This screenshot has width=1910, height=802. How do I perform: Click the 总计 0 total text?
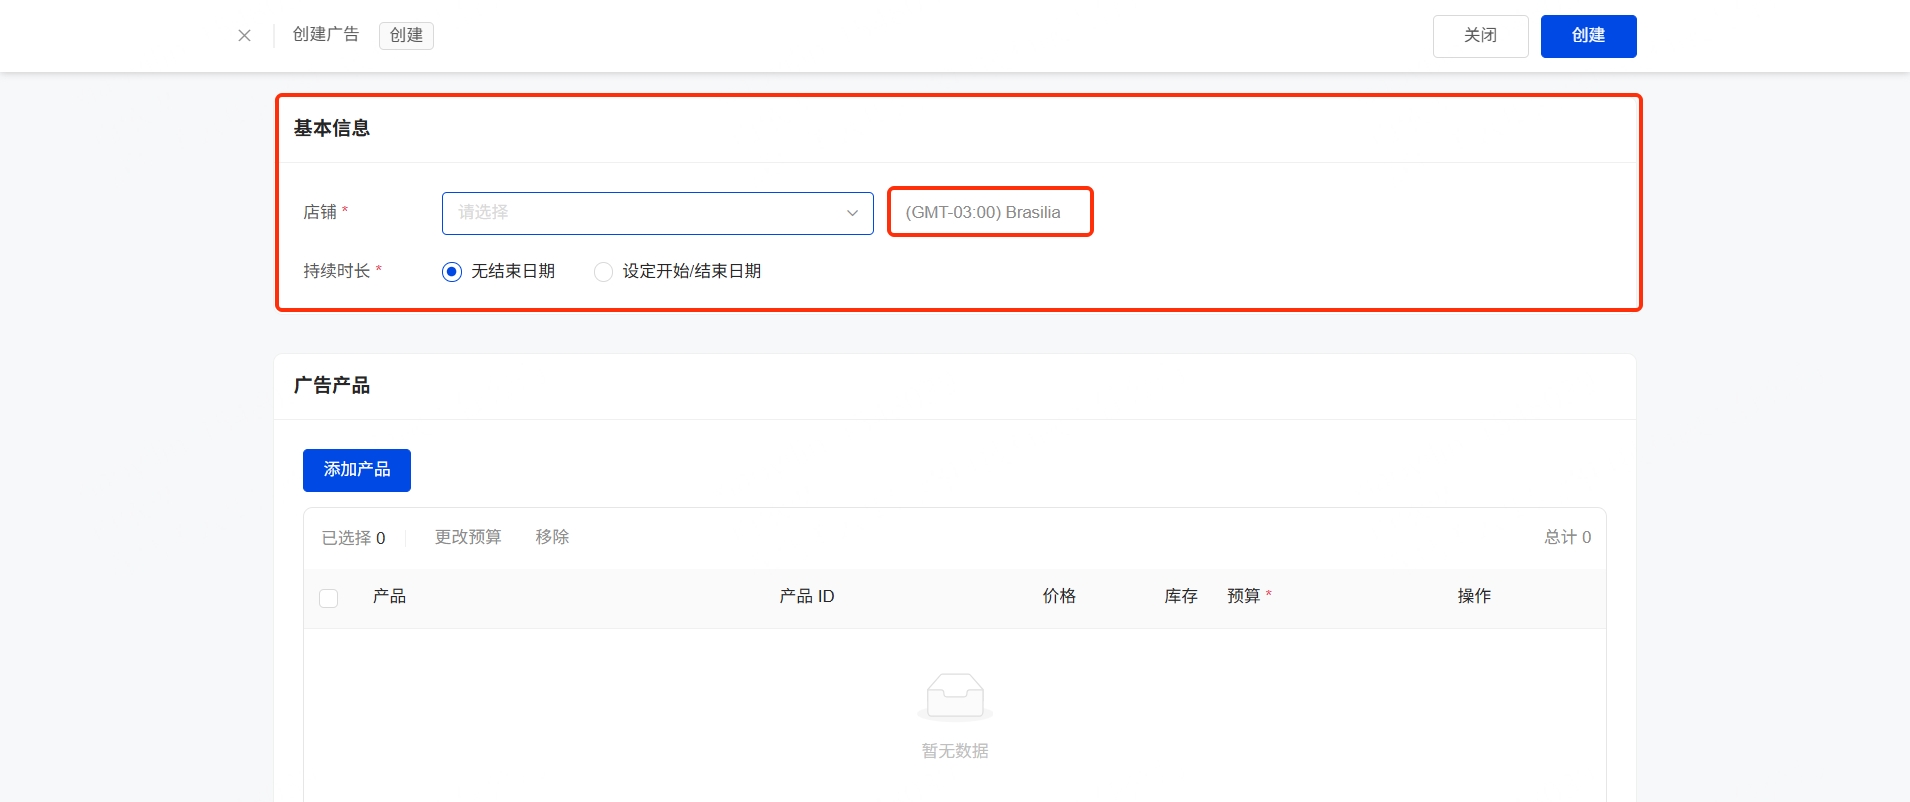(x=1567, y=538)
